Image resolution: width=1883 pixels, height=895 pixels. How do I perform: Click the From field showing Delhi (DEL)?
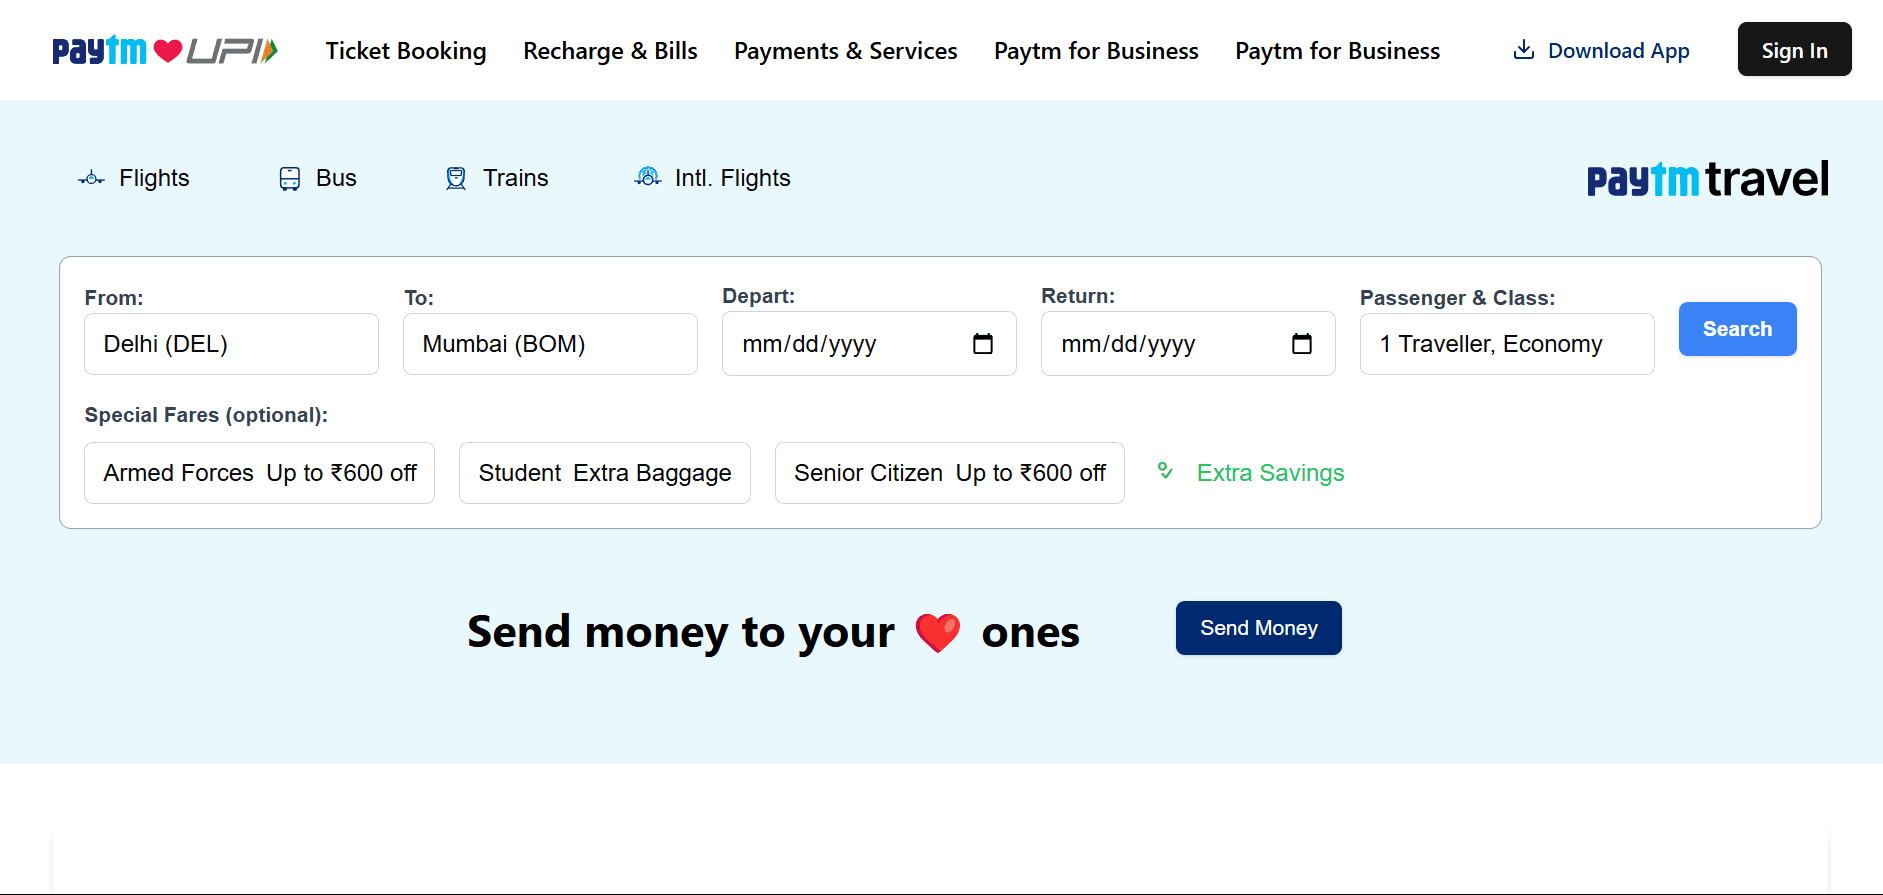click(x=232, y=344)
